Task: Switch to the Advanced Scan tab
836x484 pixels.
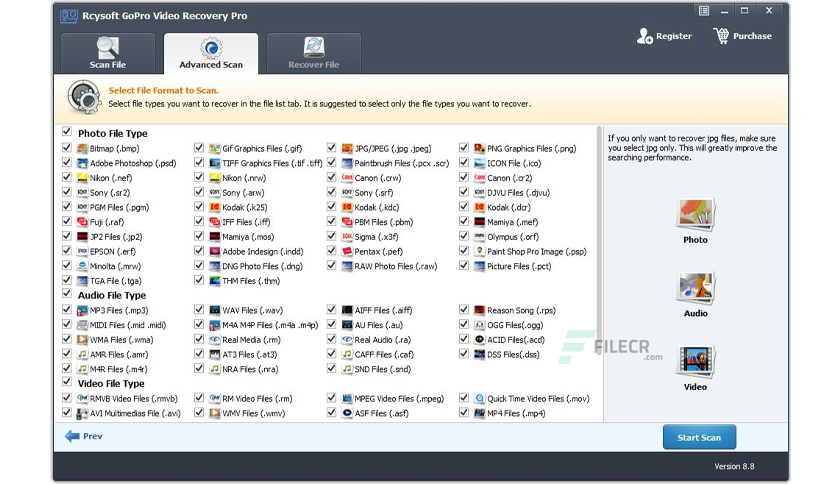Action: (x=211, y=53)
